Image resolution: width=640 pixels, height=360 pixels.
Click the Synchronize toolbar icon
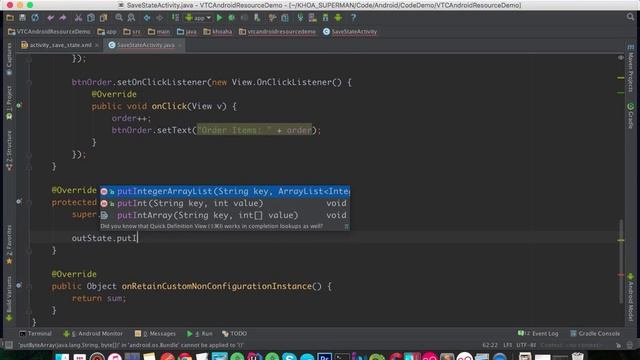click(35, 18)
